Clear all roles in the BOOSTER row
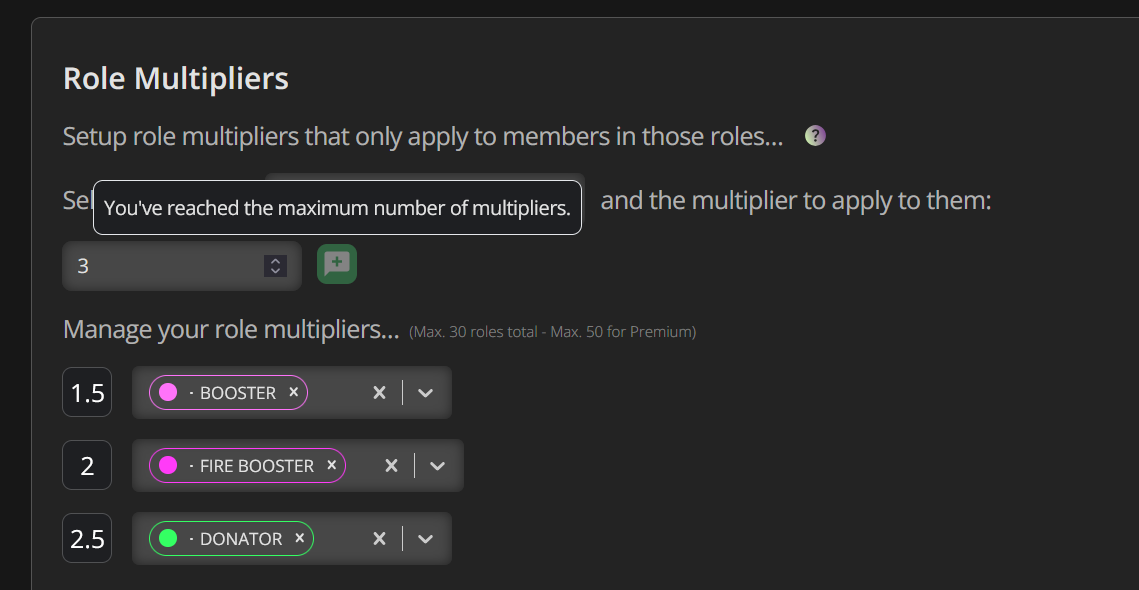 (379, 393)
